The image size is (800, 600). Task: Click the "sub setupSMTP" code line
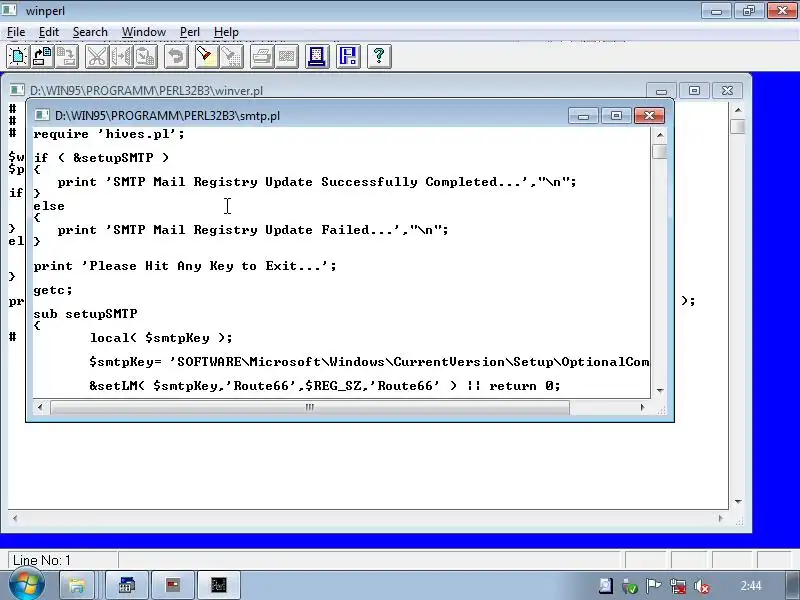85,314
